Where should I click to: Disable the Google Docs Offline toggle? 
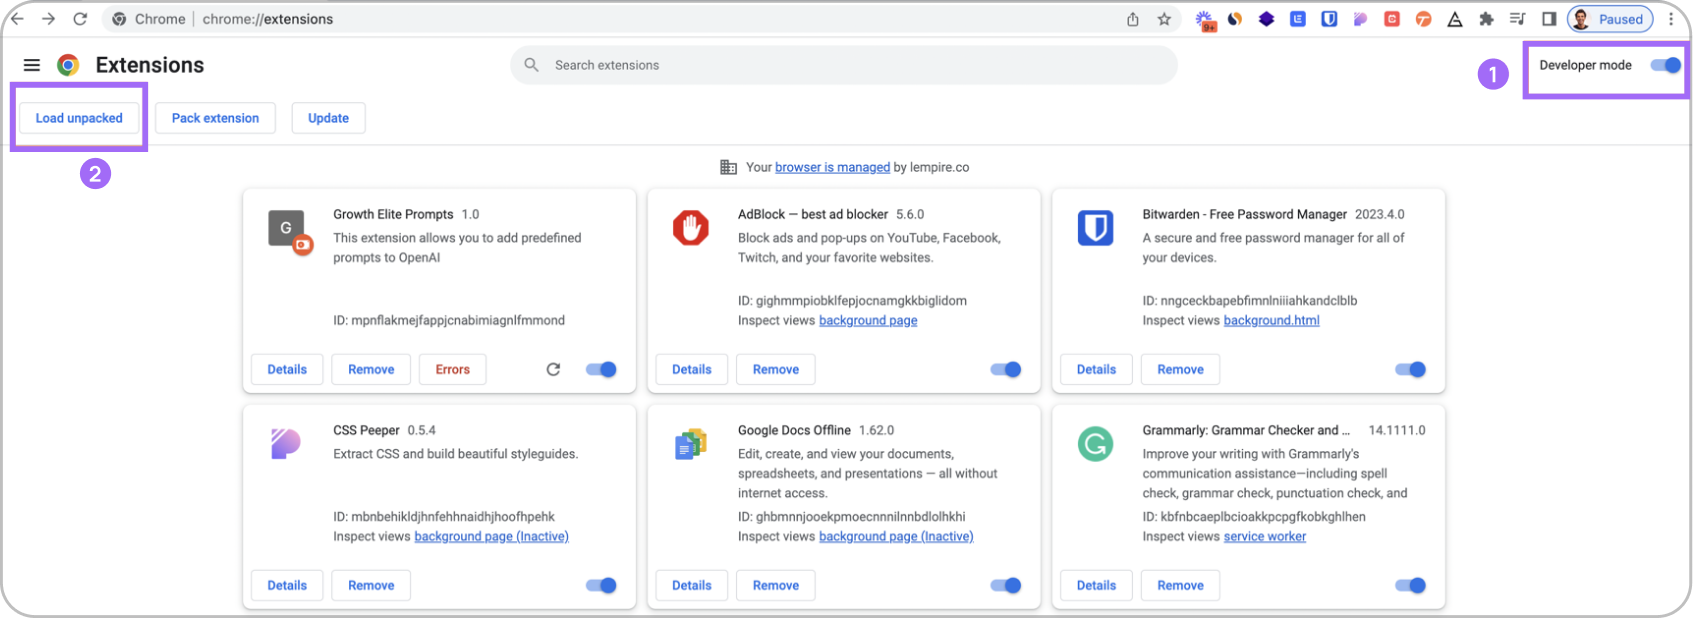pyautogui.click(x=1006, y=585)
